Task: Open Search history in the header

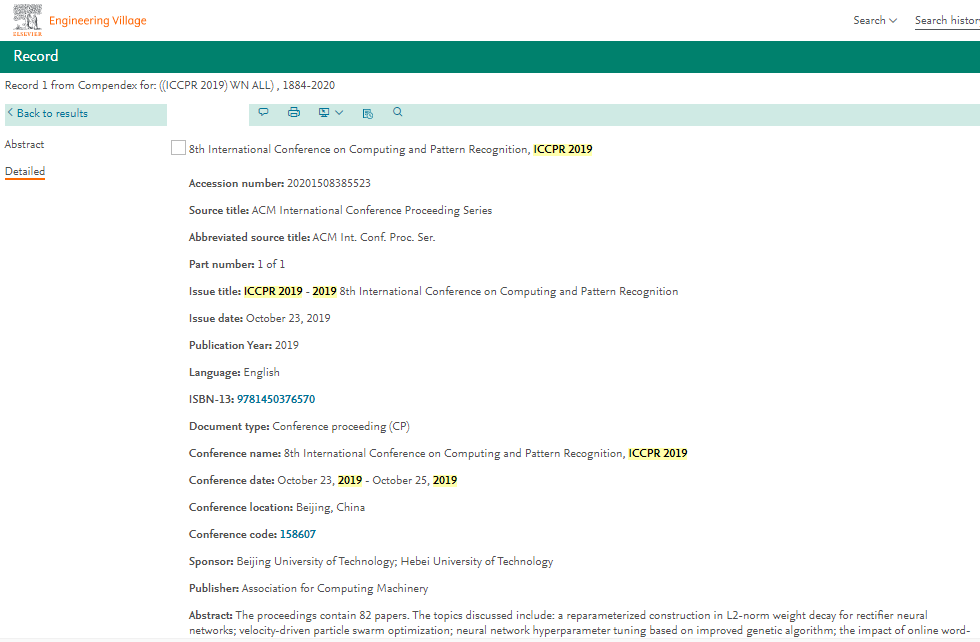Action: (x=946, y=20)
